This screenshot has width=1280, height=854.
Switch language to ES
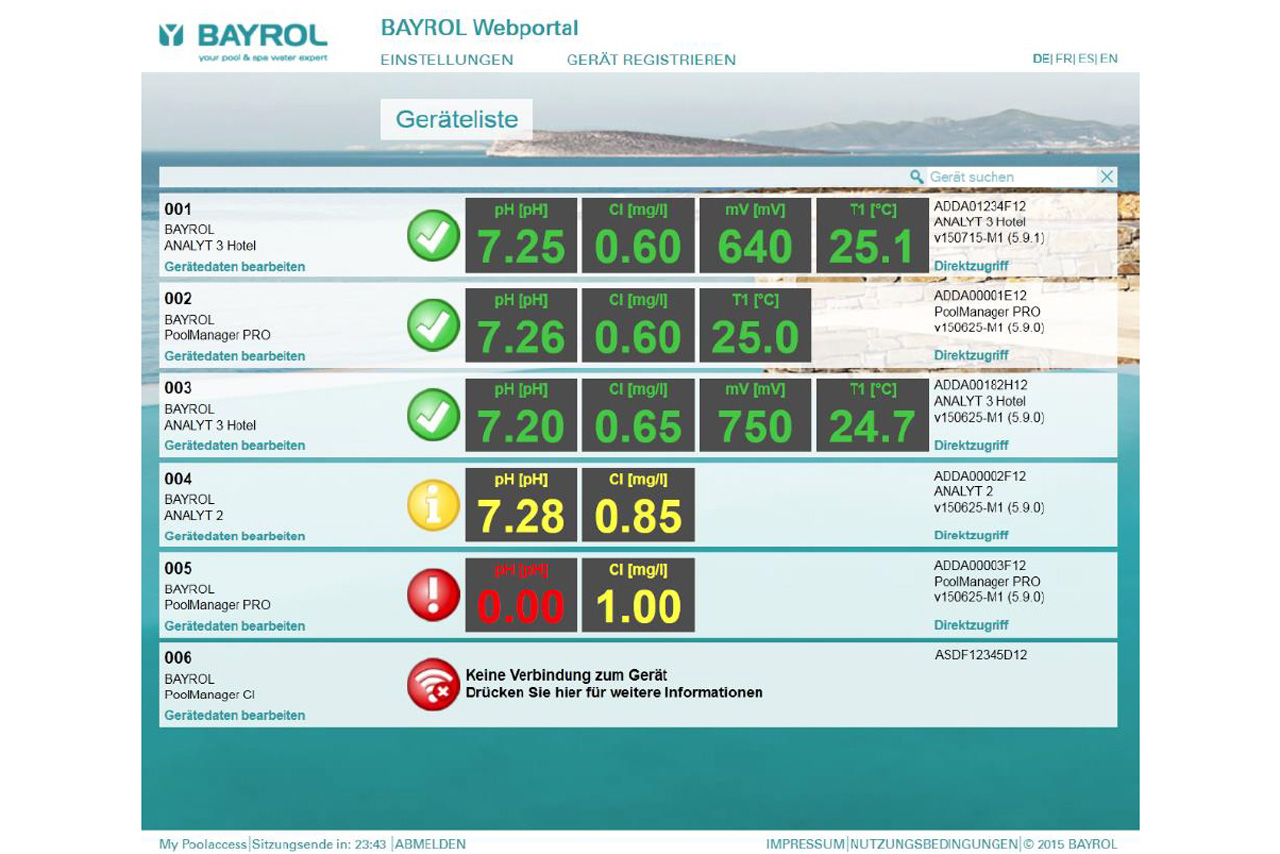pos(1086,59)
